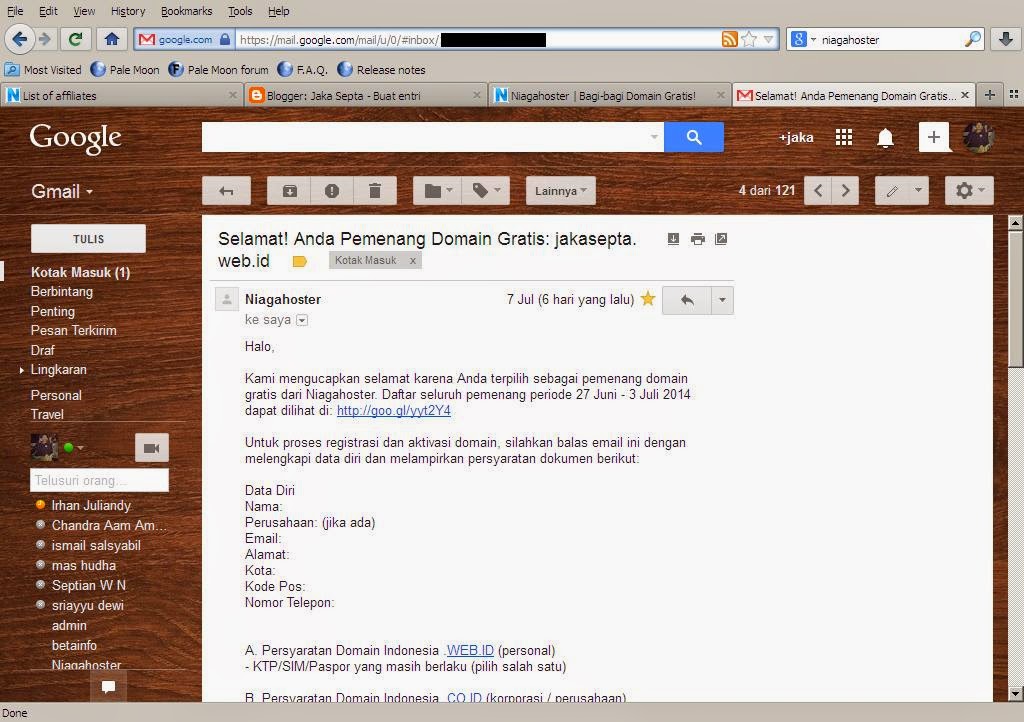Start a video call with the camera icon
Screen dimensions: 1024x722
(x=152, y=448)
